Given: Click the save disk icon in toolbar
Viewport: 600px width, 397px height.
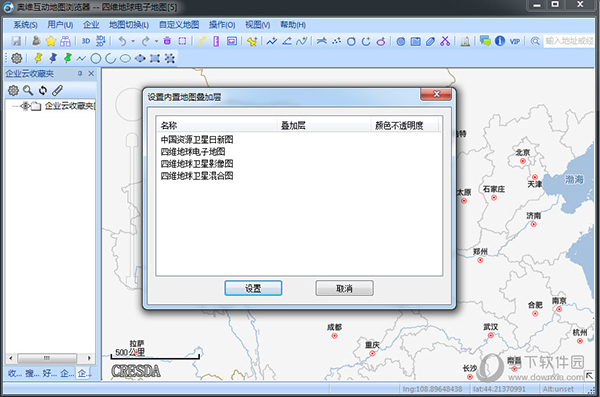Looking at the screenshot, I should tap(16, 41).
